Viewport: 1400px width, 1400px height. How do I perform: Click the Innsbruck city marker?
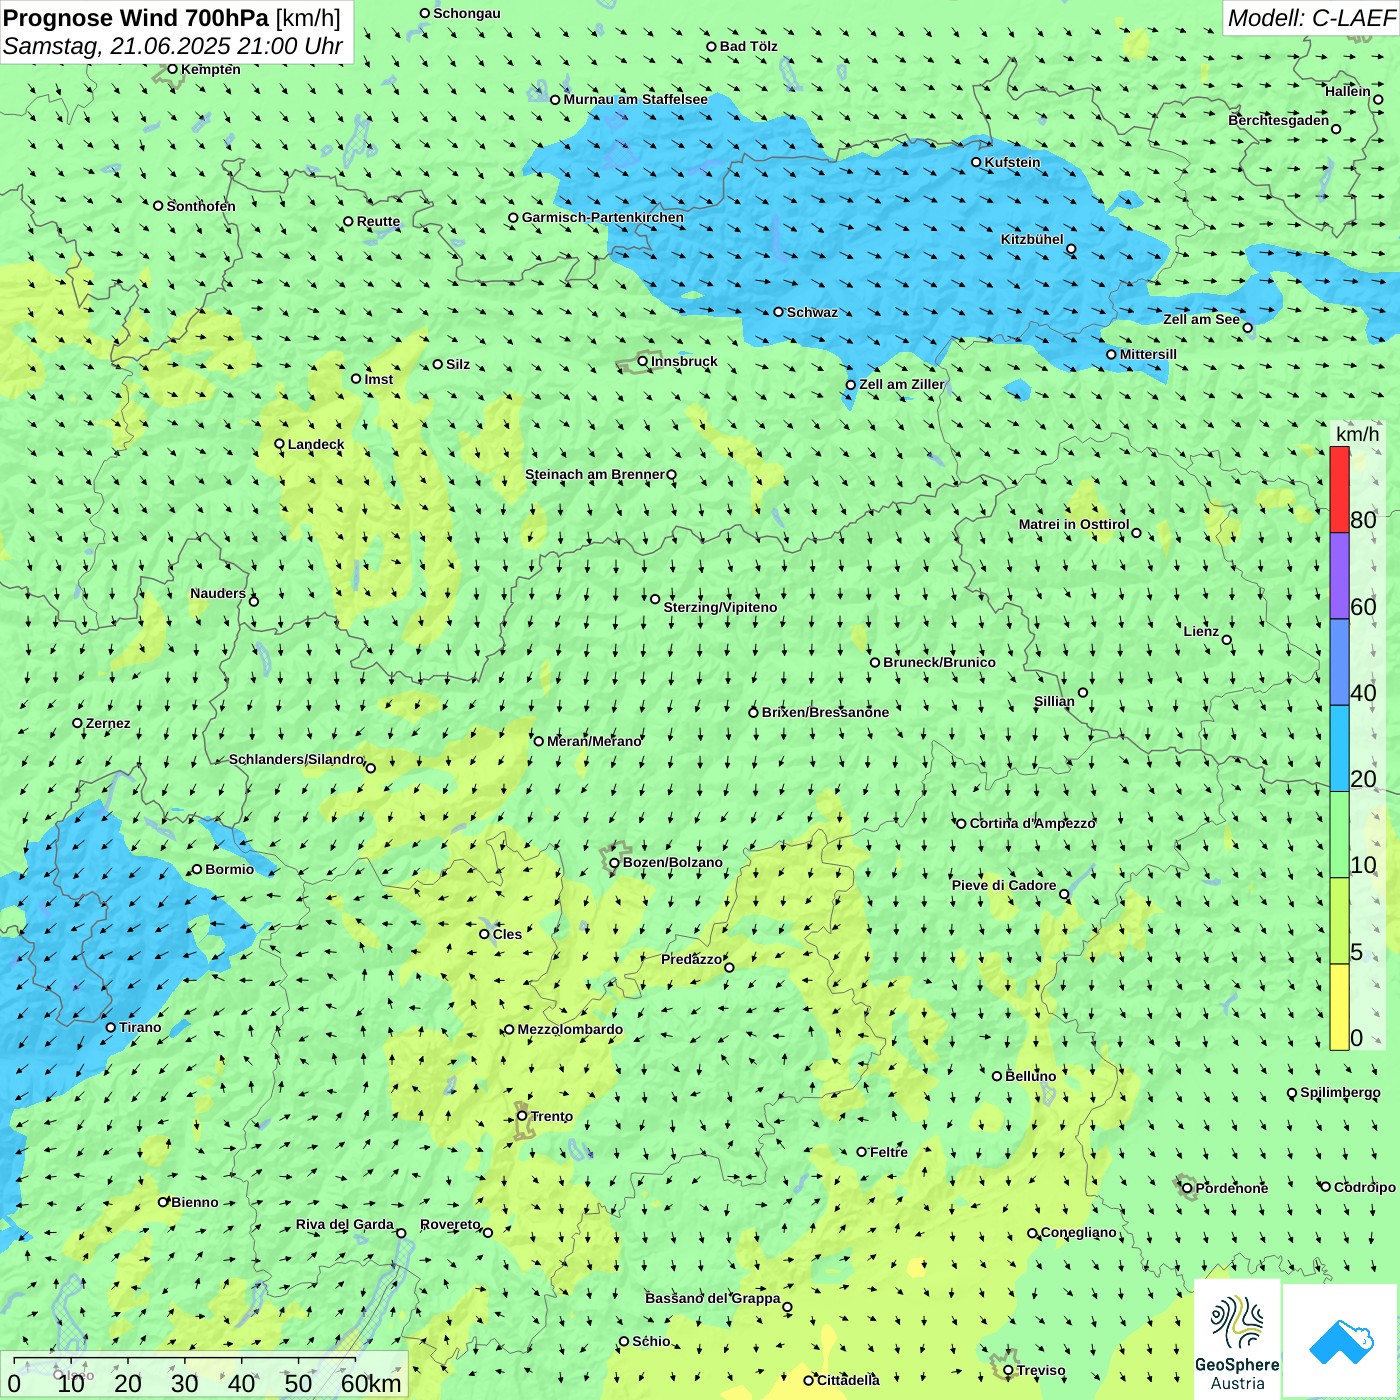point(643,361)
